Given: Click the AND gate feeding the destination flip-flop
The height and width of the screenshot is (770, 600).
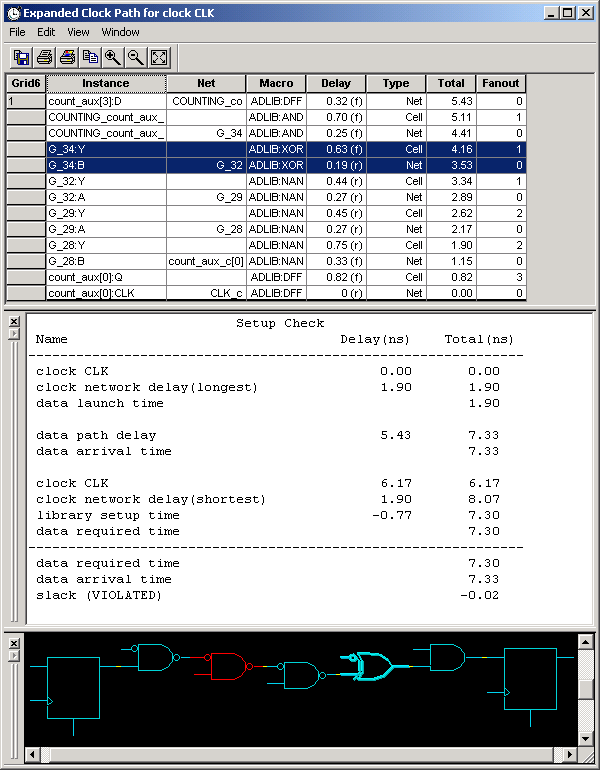Looking at the screenshot, I should 447,658.
